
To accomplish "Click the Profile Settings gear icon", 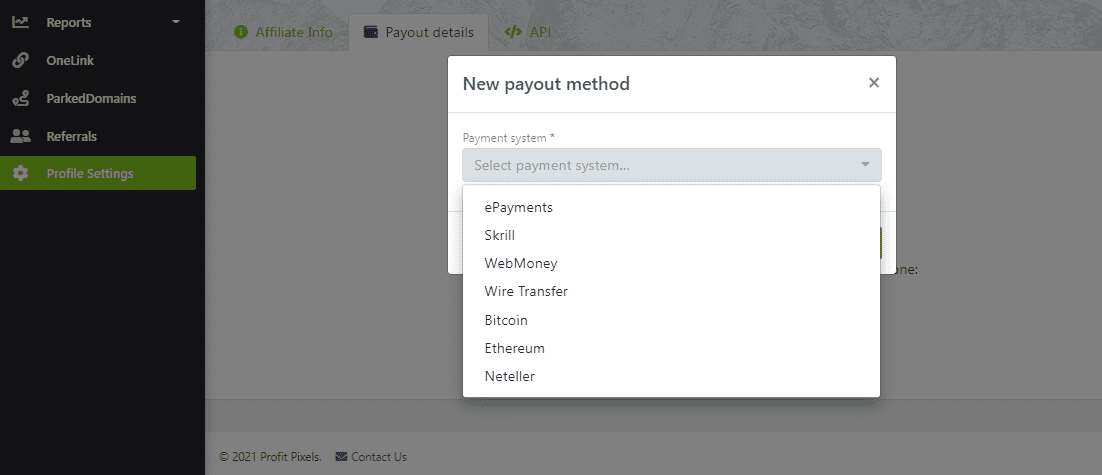I will 20,173.
